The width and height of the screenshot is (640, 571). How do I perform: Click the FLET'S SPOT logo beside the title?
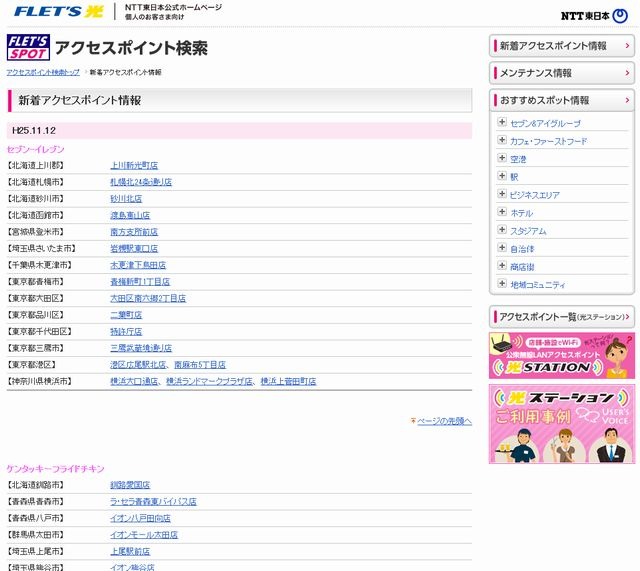(28, 47)
